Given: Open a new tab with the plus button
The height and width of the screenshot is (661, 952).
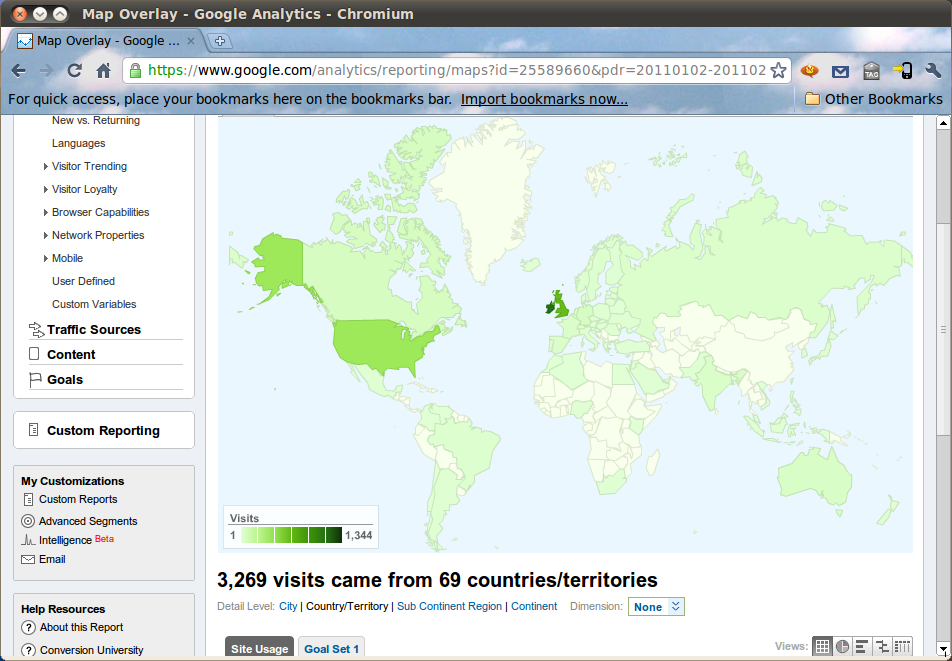Looking at the screenshot, I should (220, 41).
